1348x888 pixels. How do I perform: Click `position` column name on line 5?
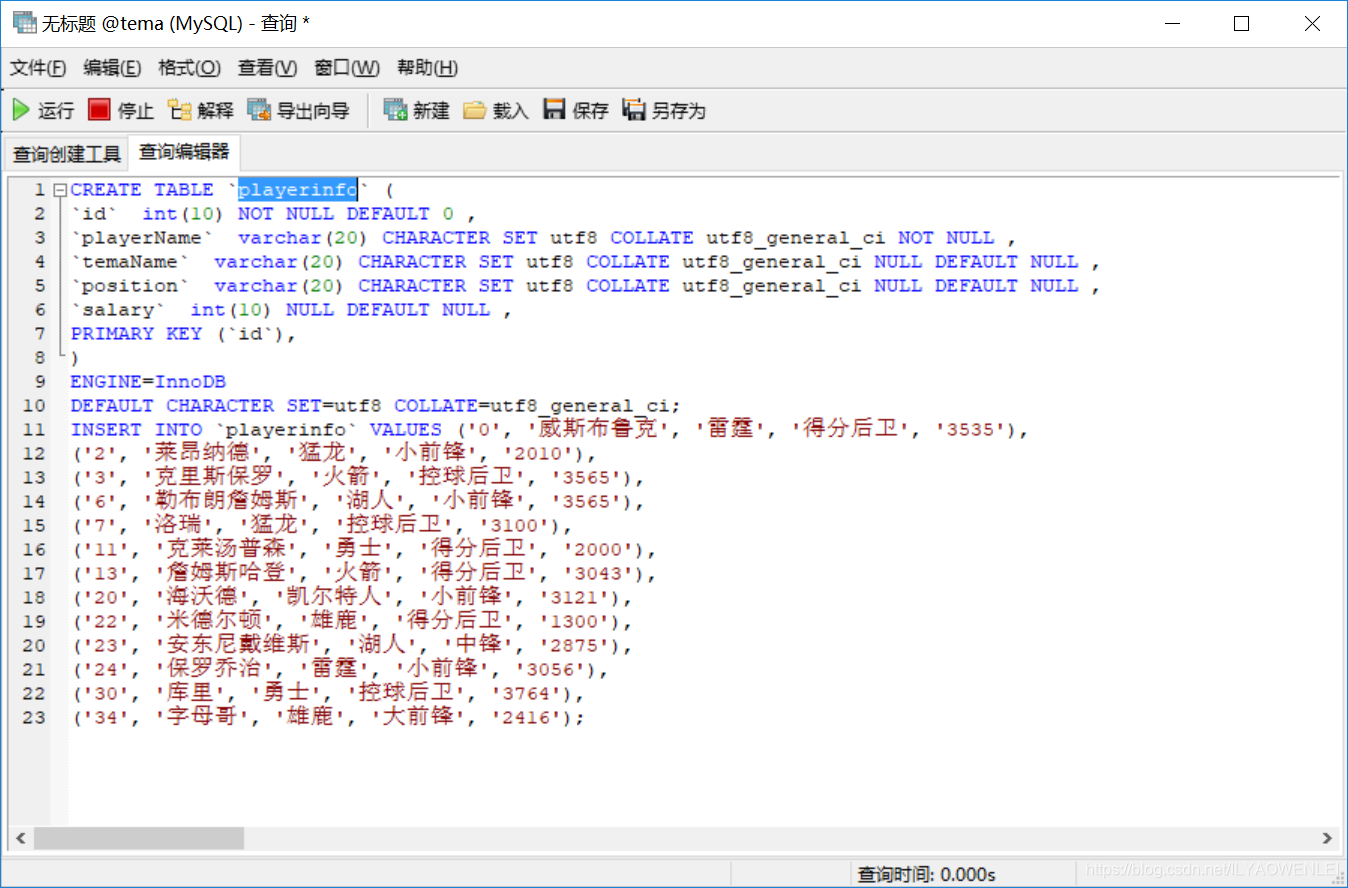click(x=130, y=286)
